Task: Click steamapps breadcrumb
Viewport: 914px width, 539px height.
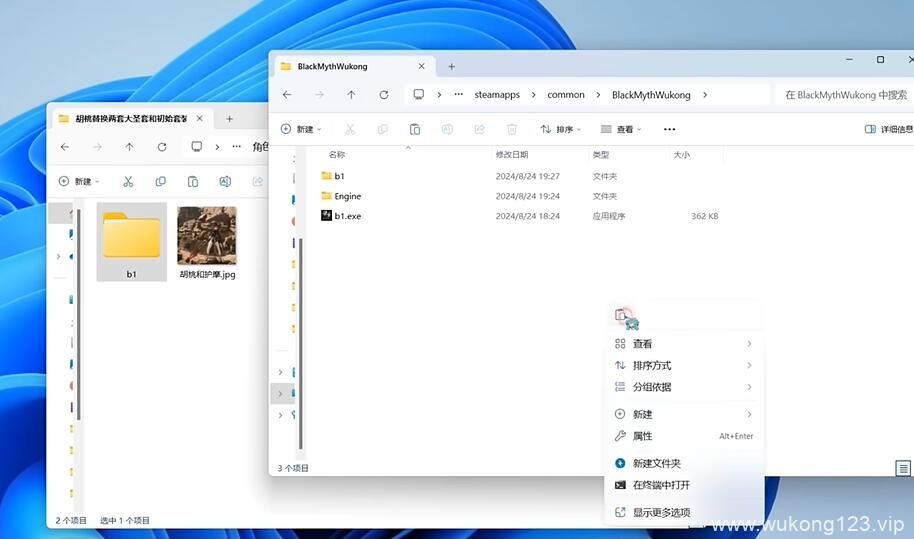Action: tap(497, 94)
